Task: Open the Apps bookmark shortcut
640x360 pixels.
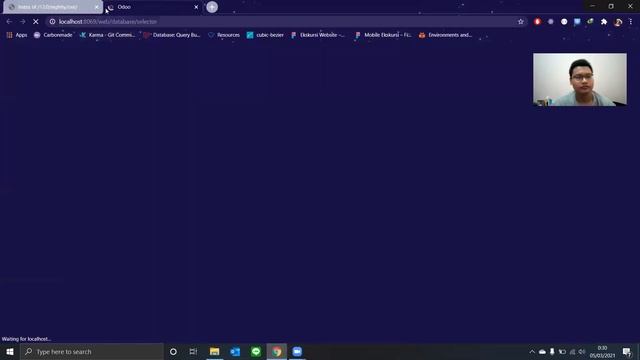Action: 17,35
